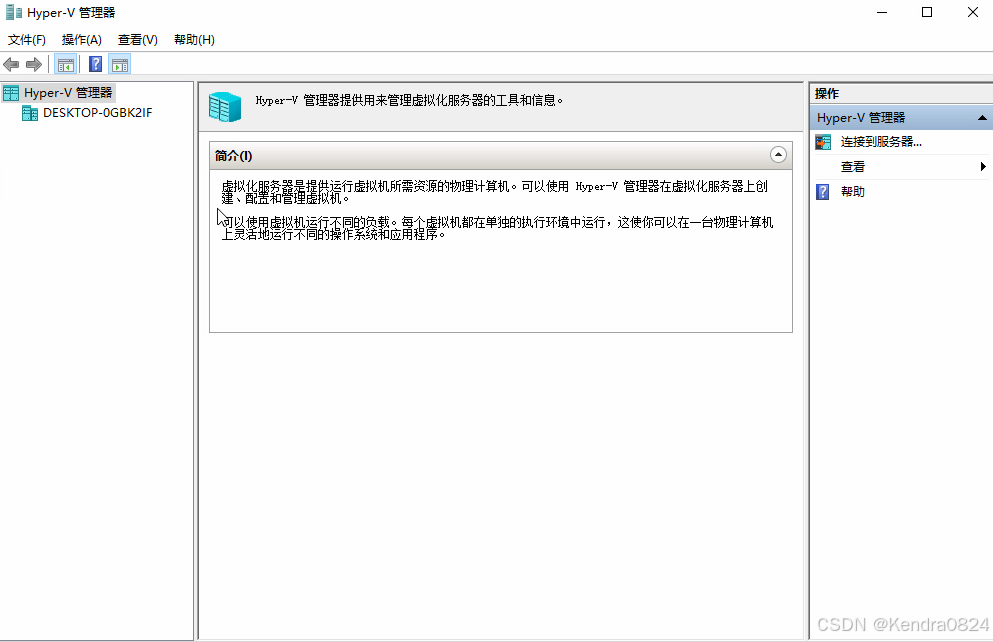993x642 pixels.
Task: Click the help icon in the actions pane
Action: click(x=822, y=191)
